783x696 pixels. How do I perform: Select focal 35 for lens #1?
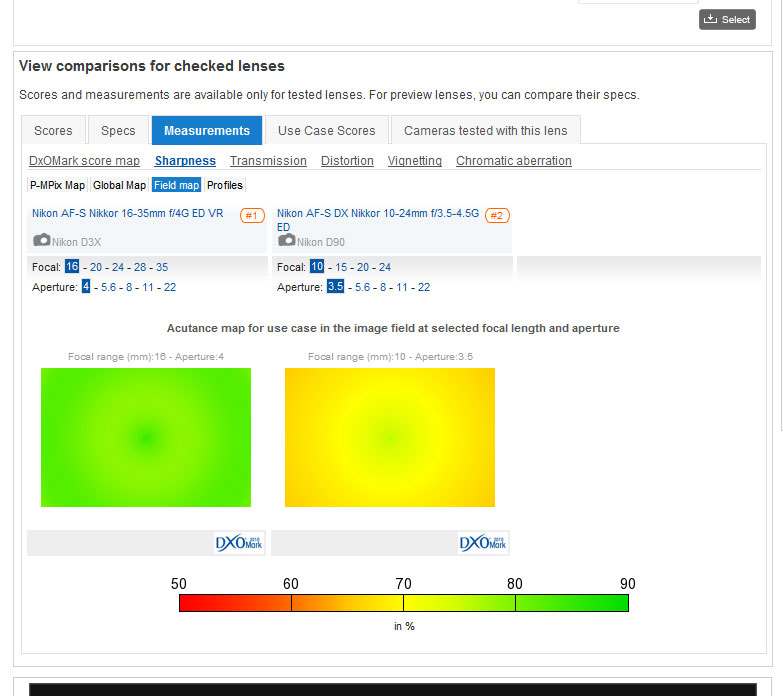click(x=162, y=267)
